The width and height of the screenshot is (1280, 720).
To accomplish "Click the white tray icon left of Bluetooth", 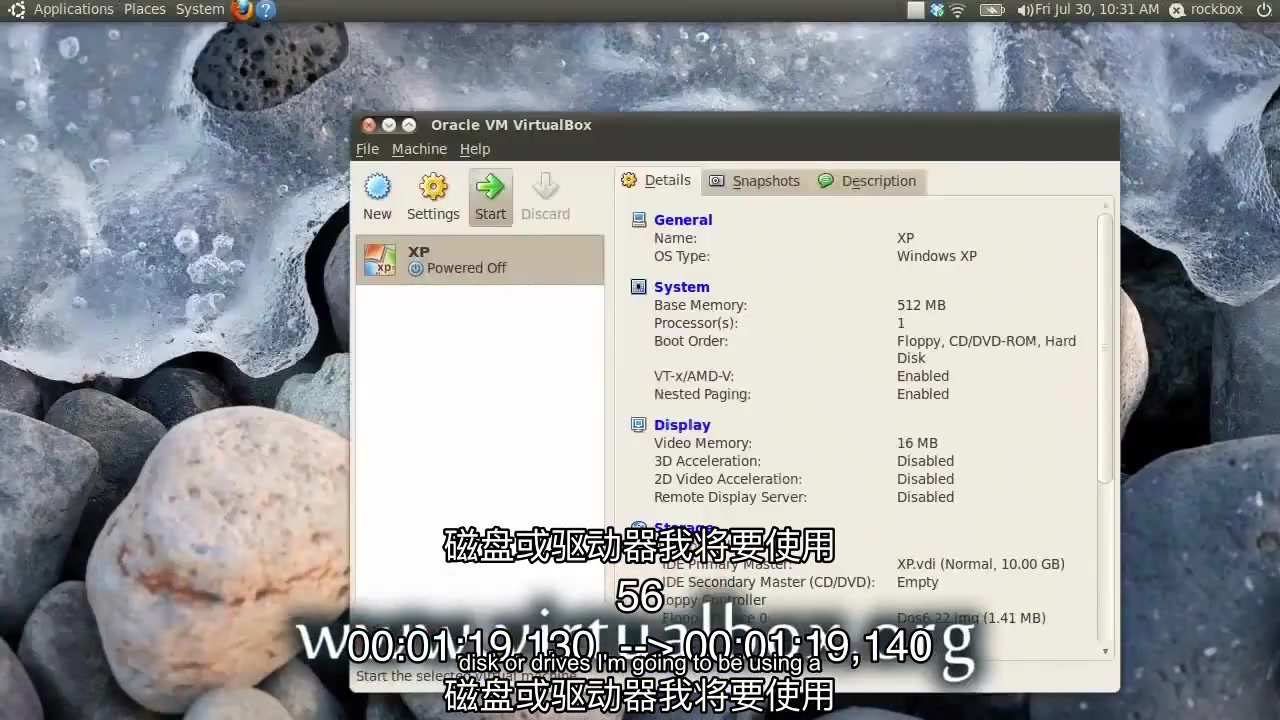I will coord(916,10).
